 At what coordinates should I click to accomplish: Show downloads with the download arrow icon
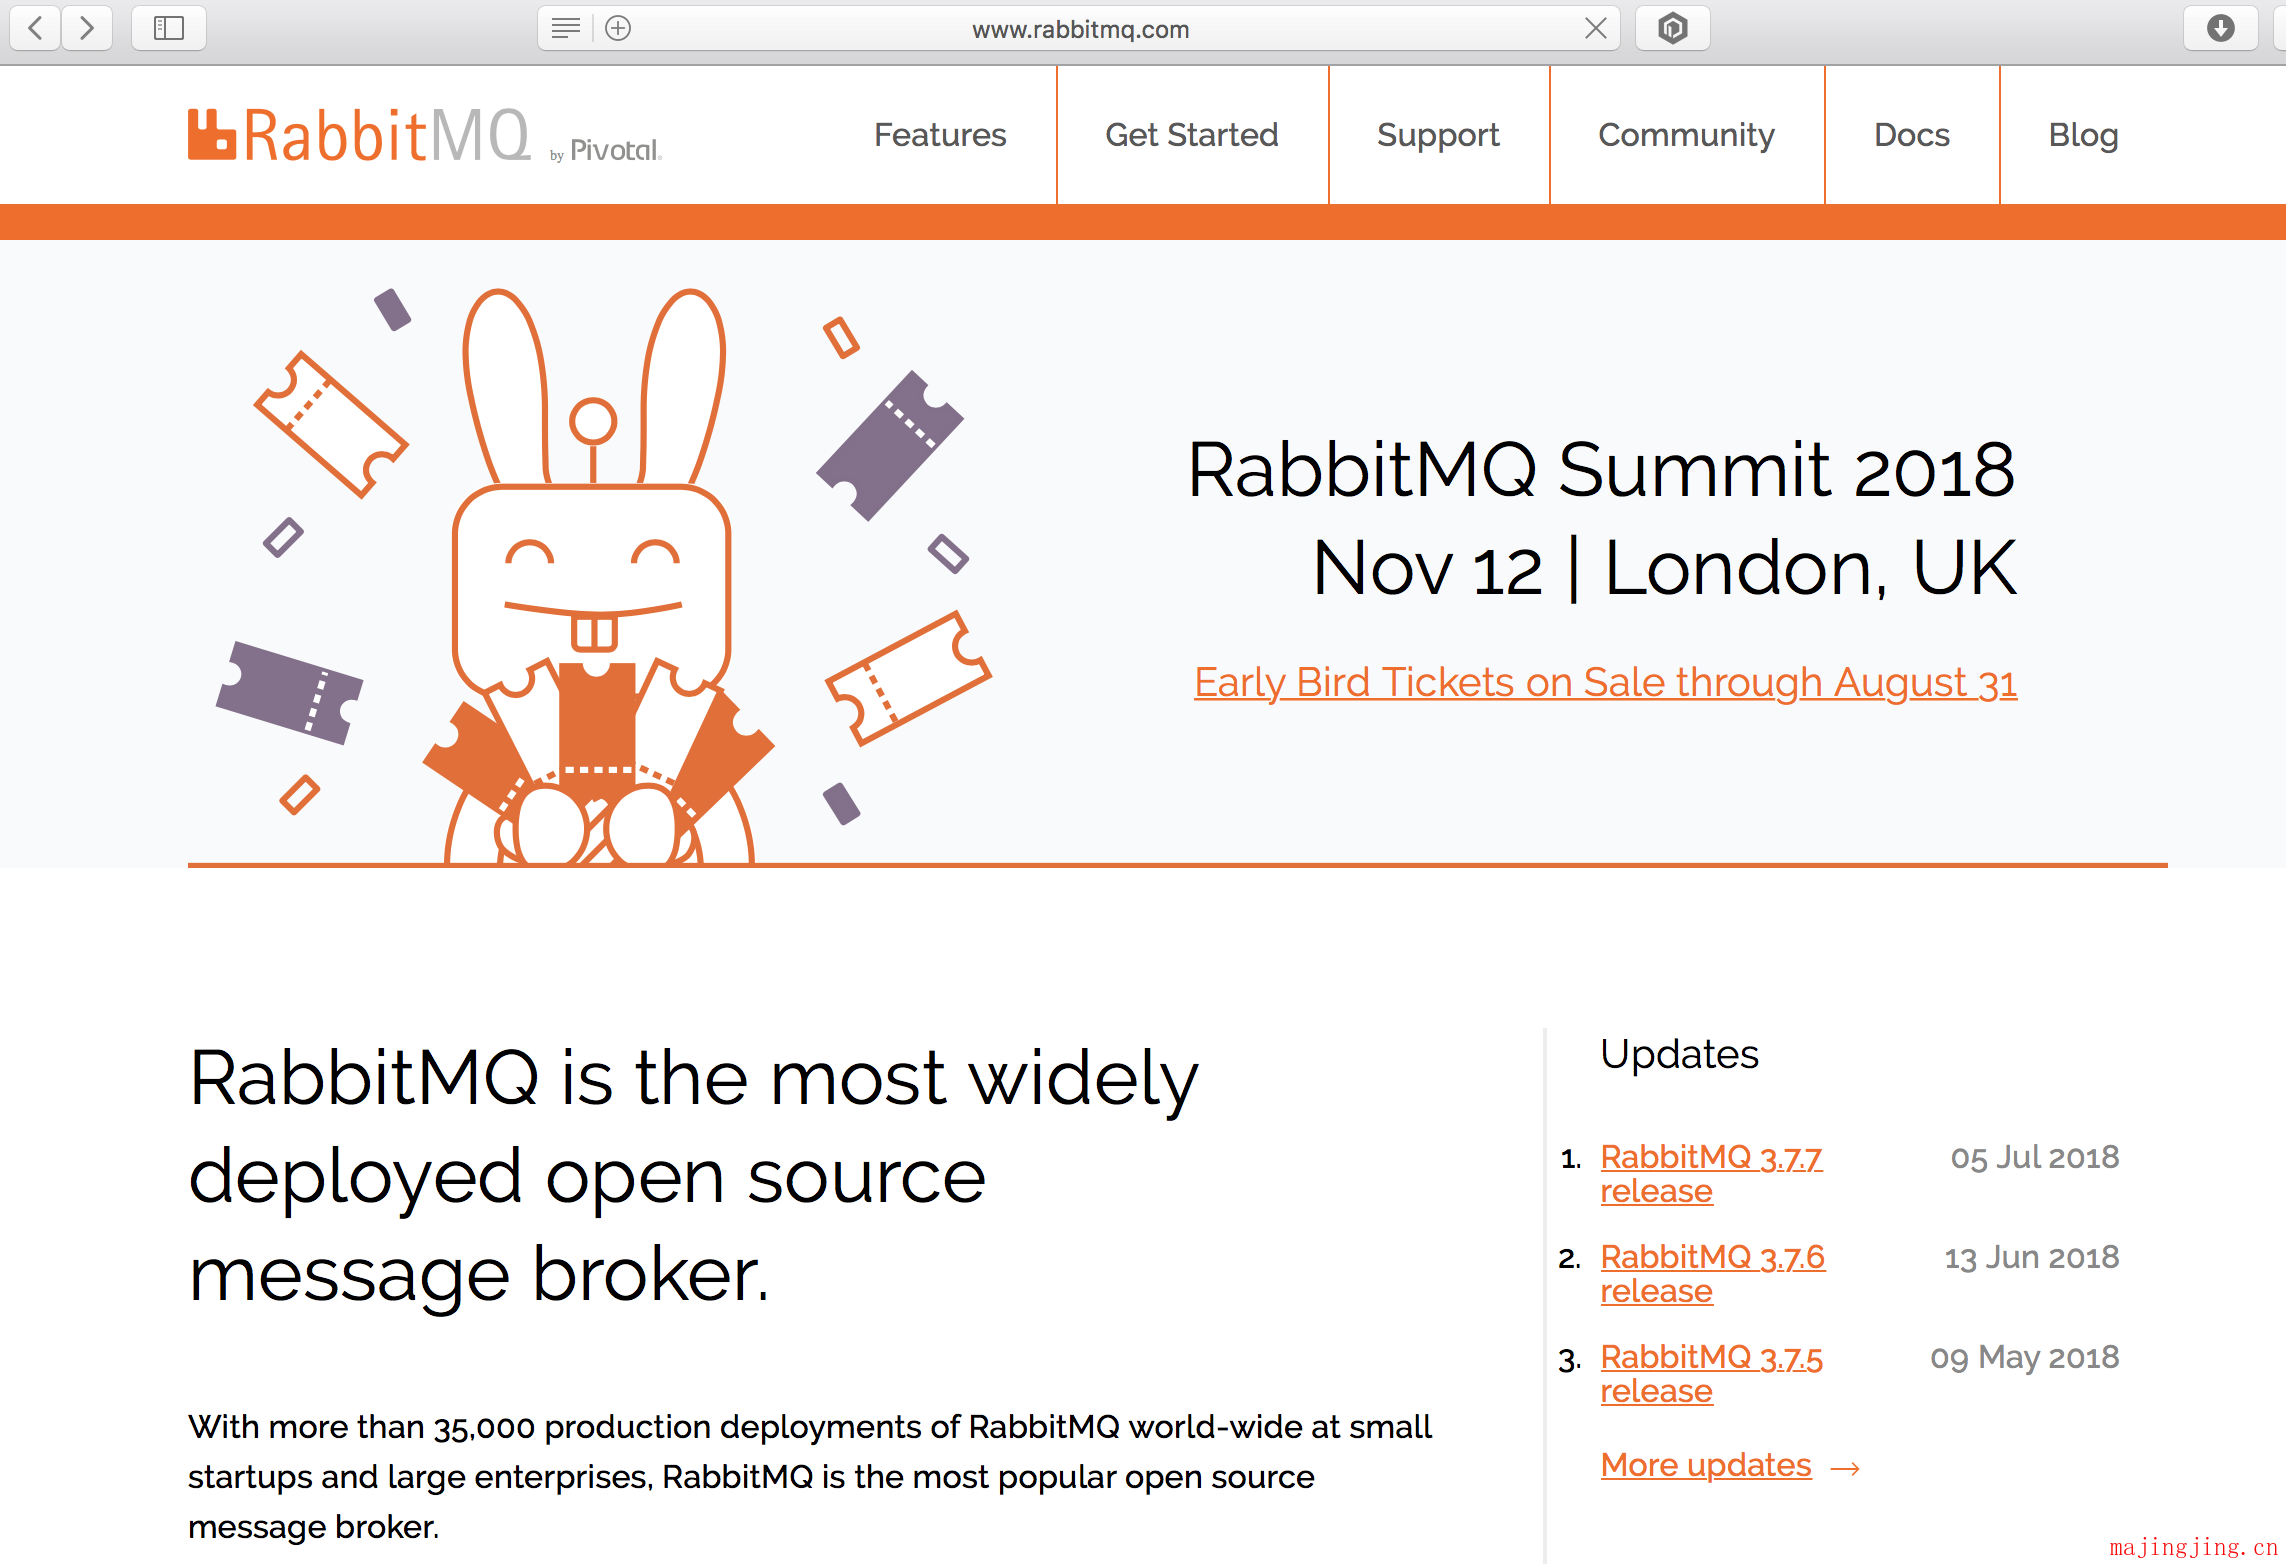point(2221,28)
